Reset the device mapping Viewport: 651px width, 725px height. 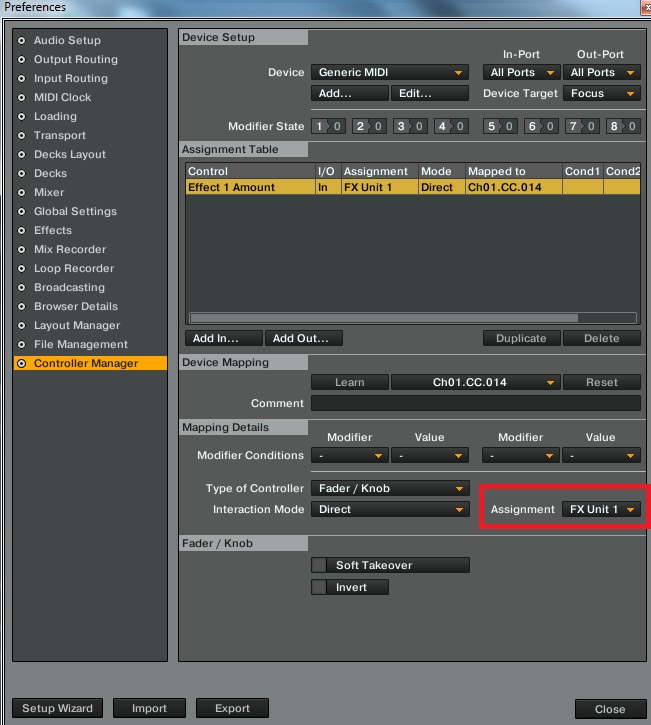(602, 382)
